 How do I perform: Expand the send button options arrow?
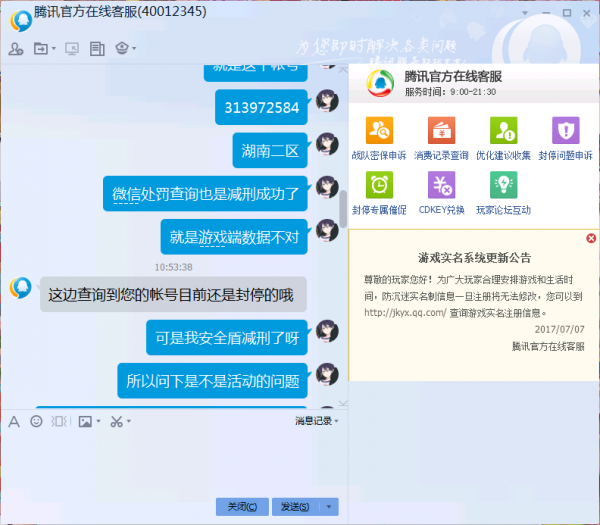pyautogui.click(x=329, y=507)
